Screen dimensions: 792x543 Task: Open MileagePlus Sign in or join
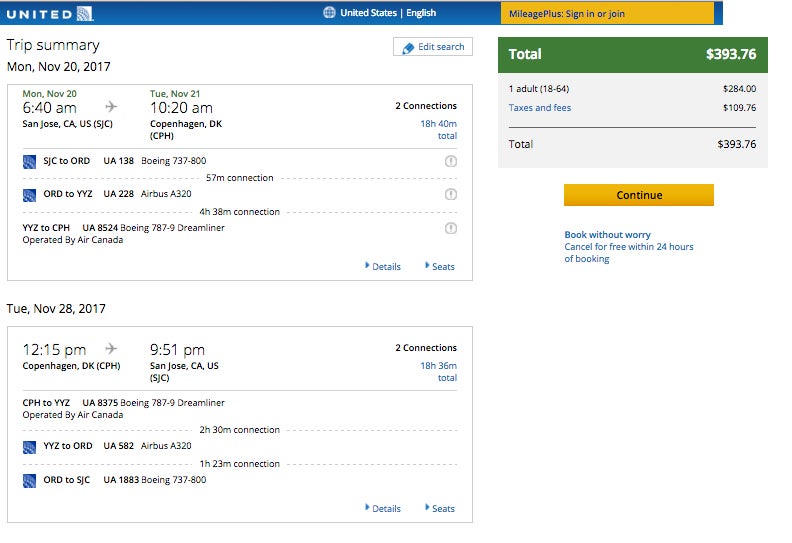[x=607, y=14]
